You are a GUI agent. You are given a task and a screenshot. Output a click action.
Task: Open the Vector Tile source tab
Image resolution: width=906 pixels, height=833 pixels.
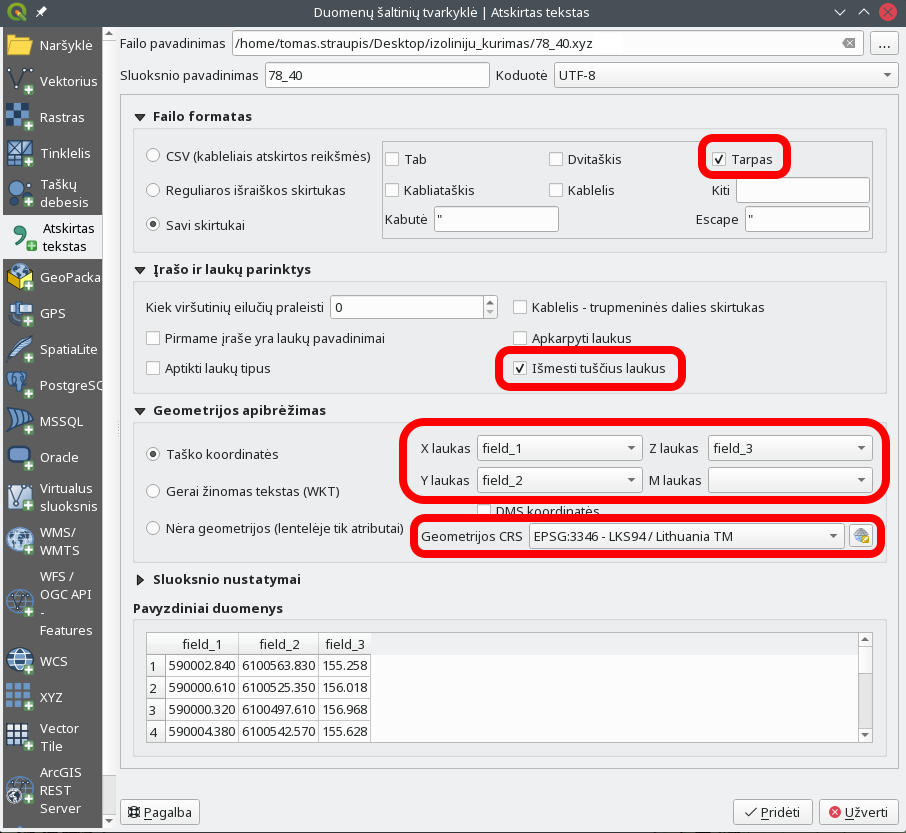pos(53,737)
